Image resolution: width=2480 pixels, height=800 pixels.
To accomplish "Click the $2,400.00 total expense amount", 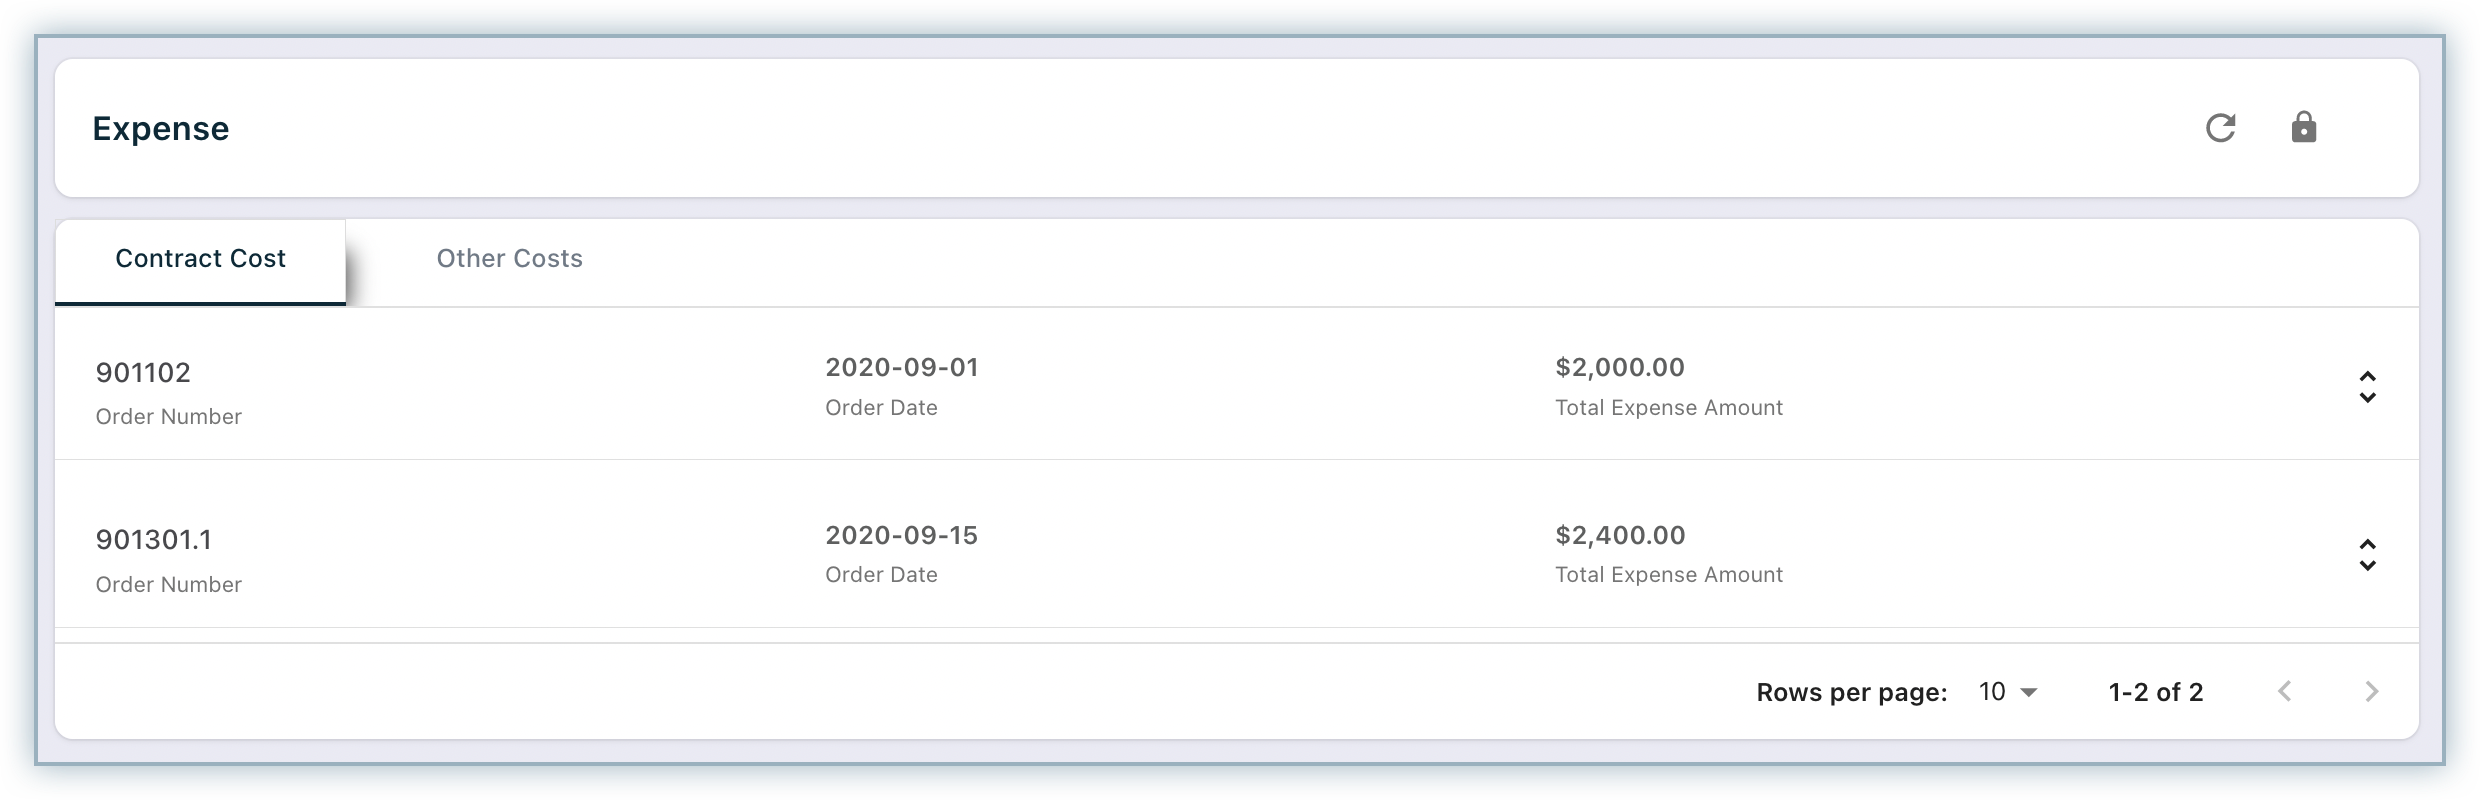I will pos(1620,536).
